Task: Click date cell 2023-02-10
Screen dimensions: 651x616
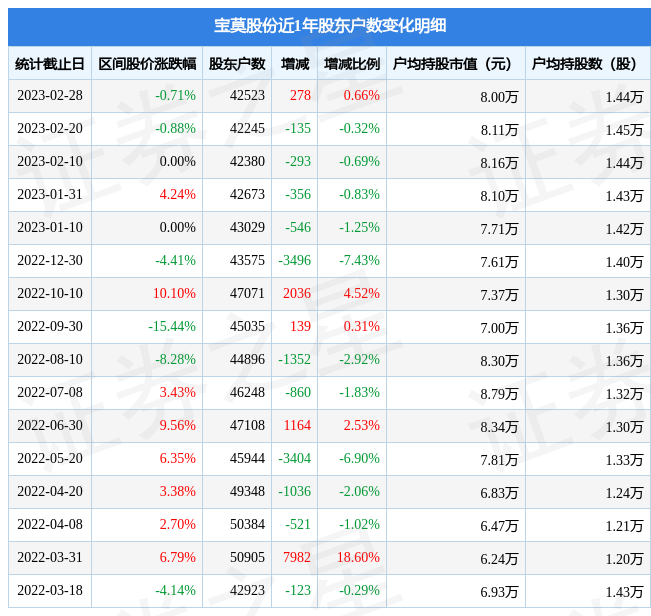Action: (x=50, y=161)
